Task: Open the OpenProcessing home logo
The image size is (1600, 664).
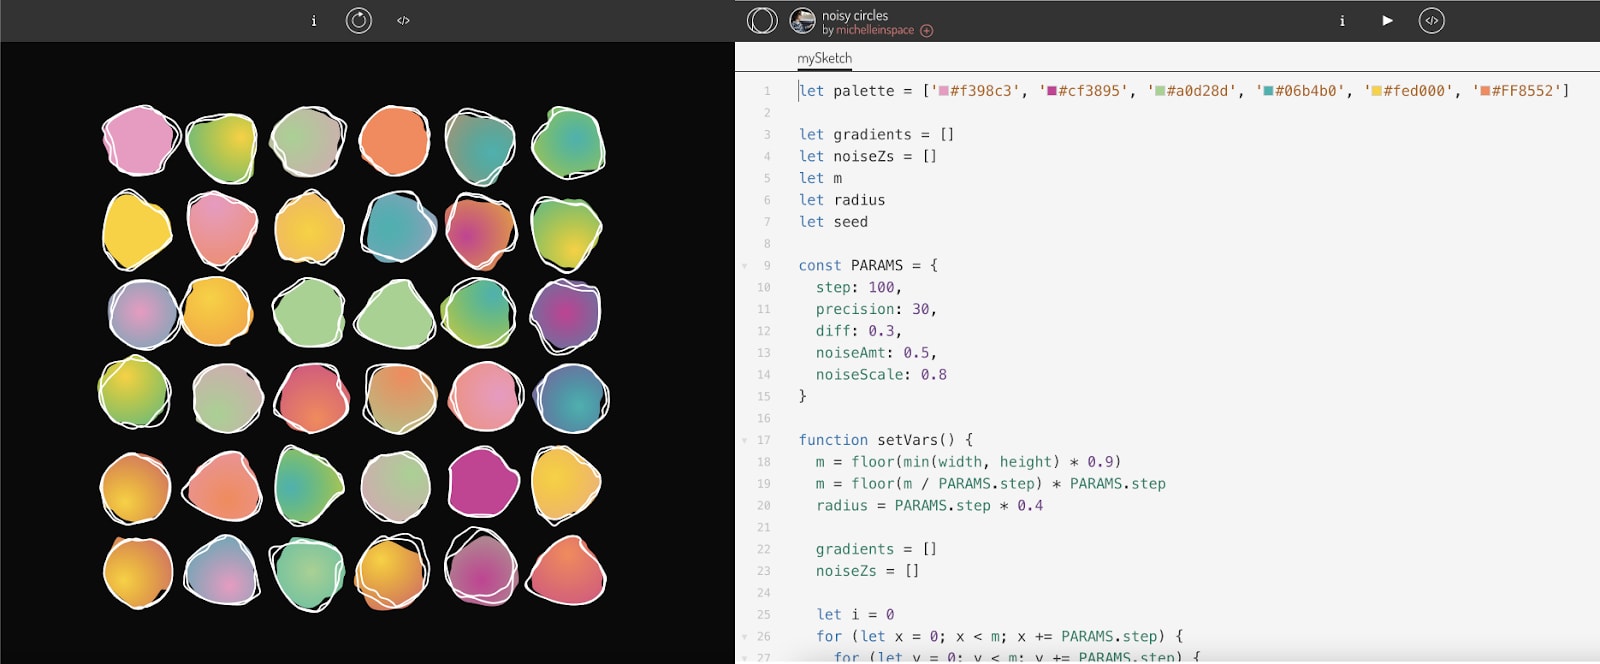Action: pos(762,21)
